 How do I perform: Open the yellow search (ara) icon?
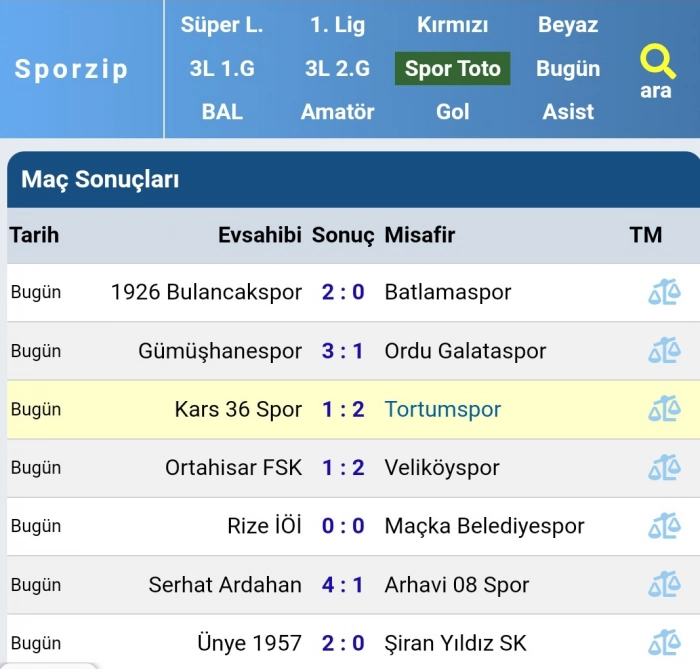pos(657,71)
